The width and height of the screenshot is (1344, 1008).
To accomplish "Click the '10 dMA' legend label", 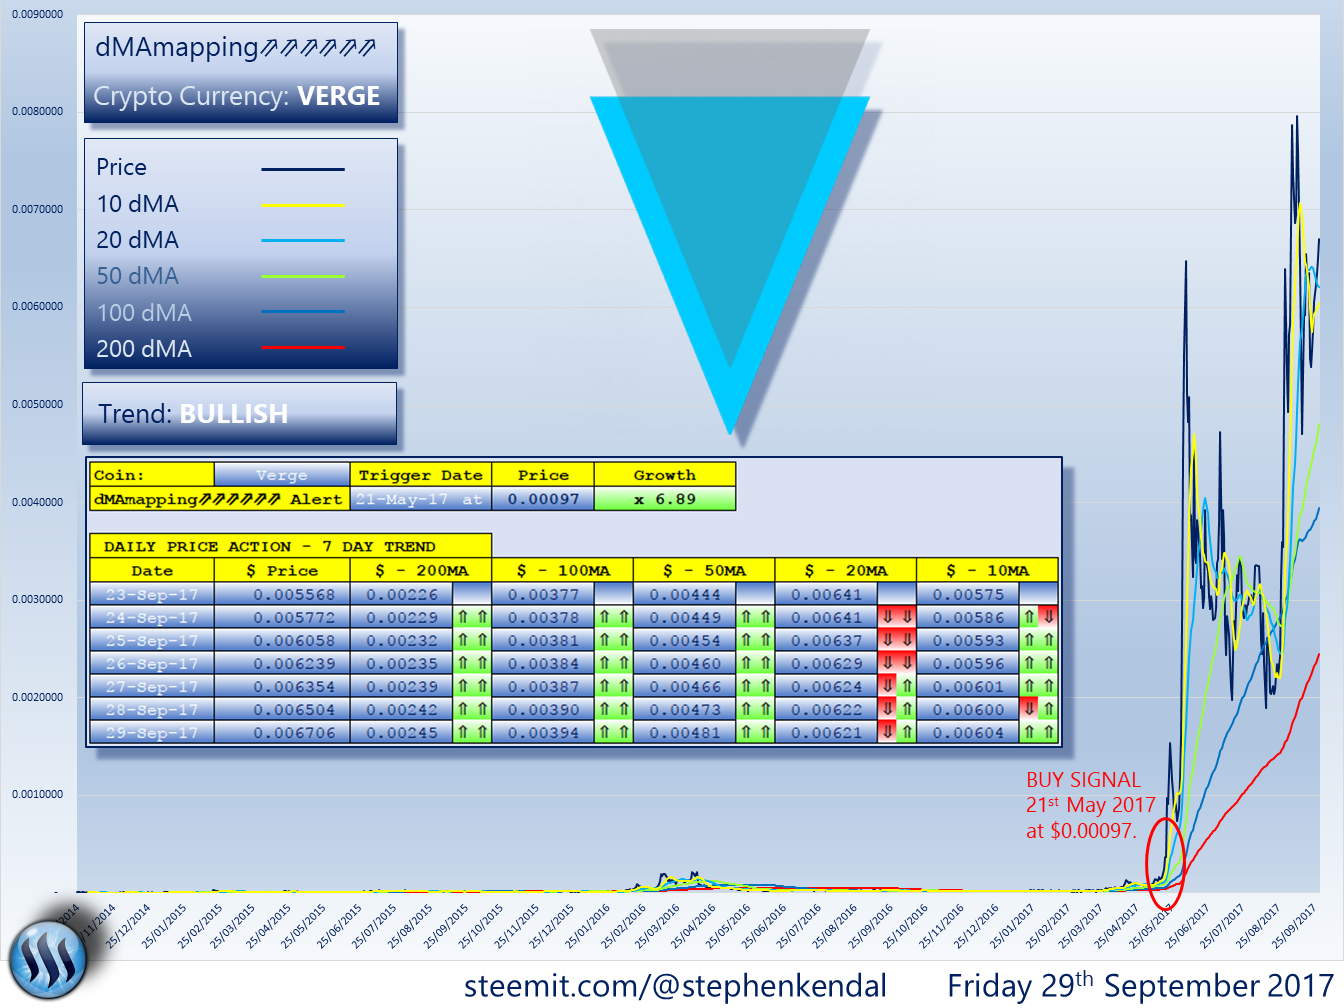I will pos(137,204).
